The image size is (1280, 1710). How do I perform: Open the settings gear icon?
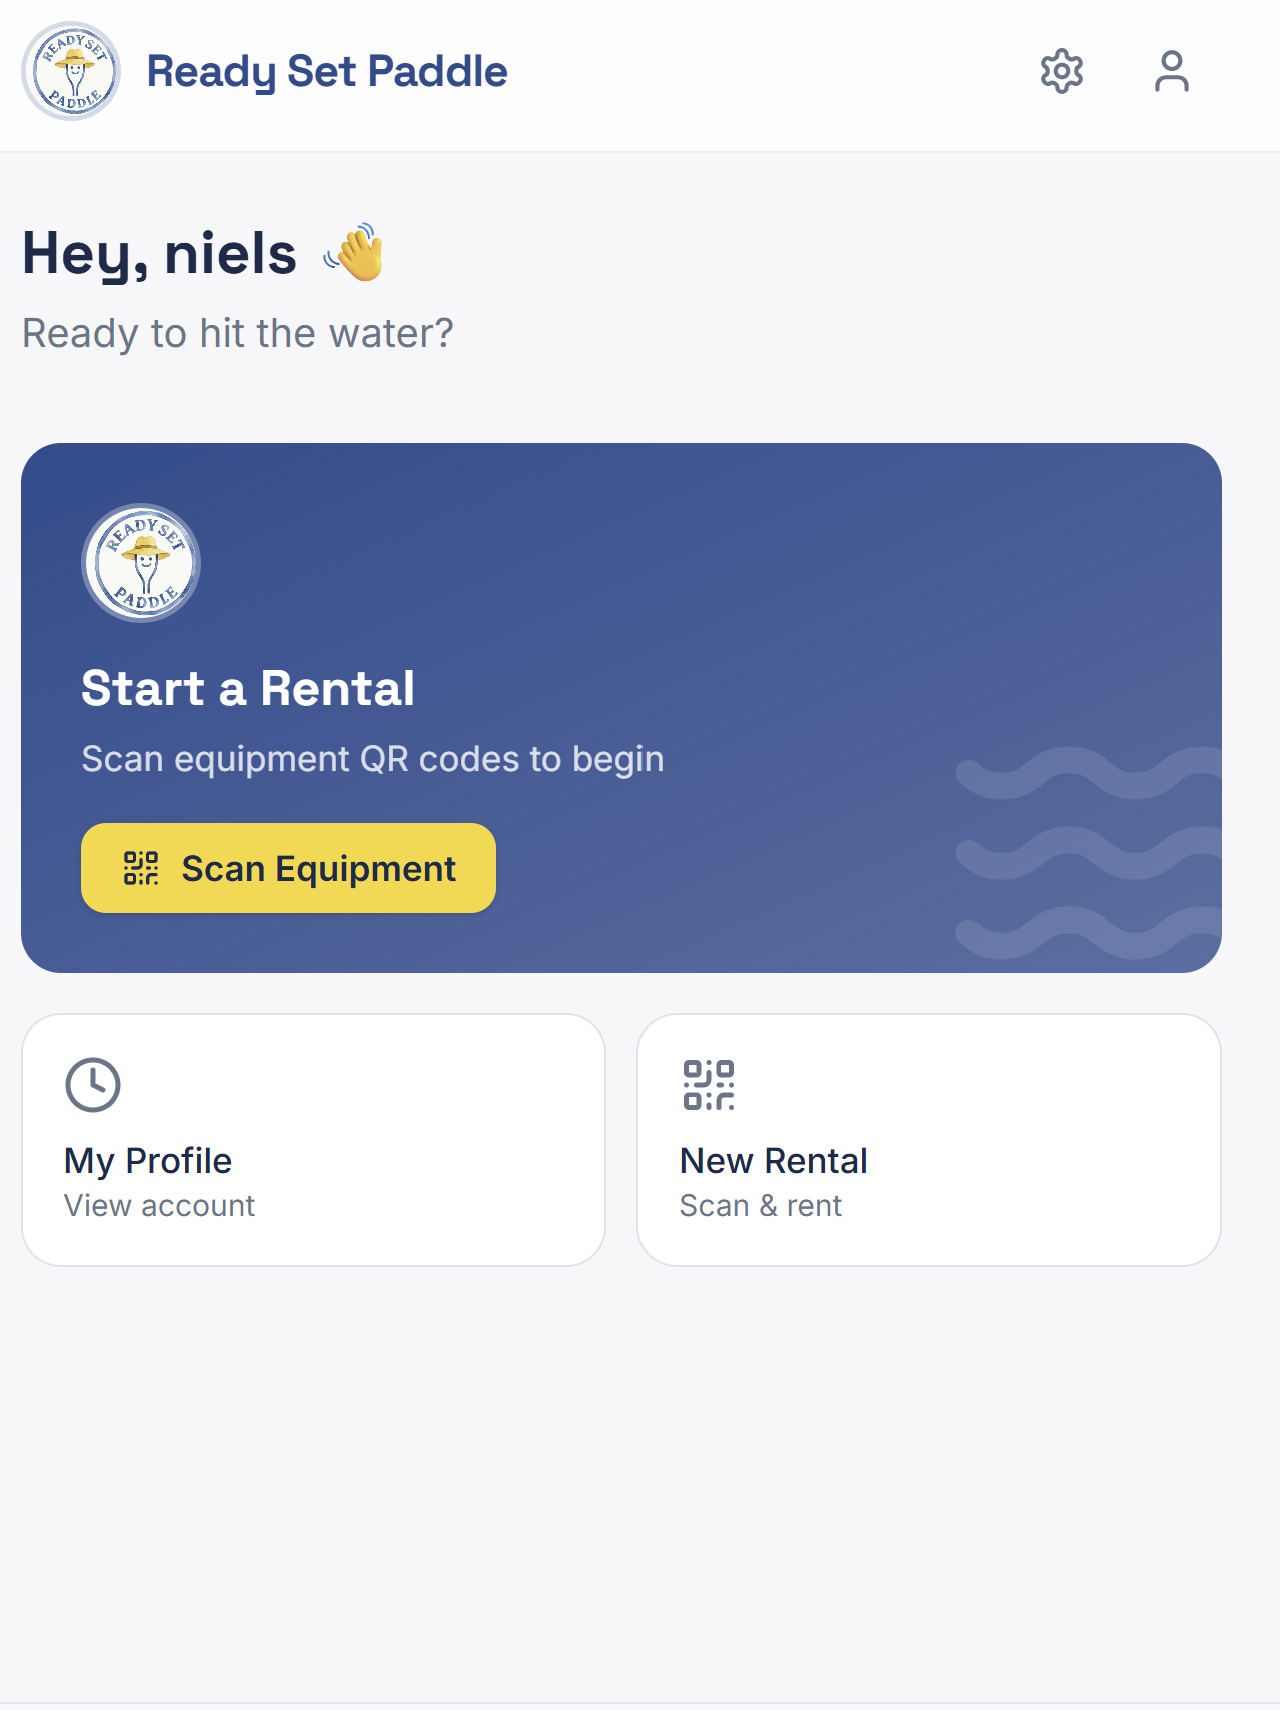[1062, 70]
